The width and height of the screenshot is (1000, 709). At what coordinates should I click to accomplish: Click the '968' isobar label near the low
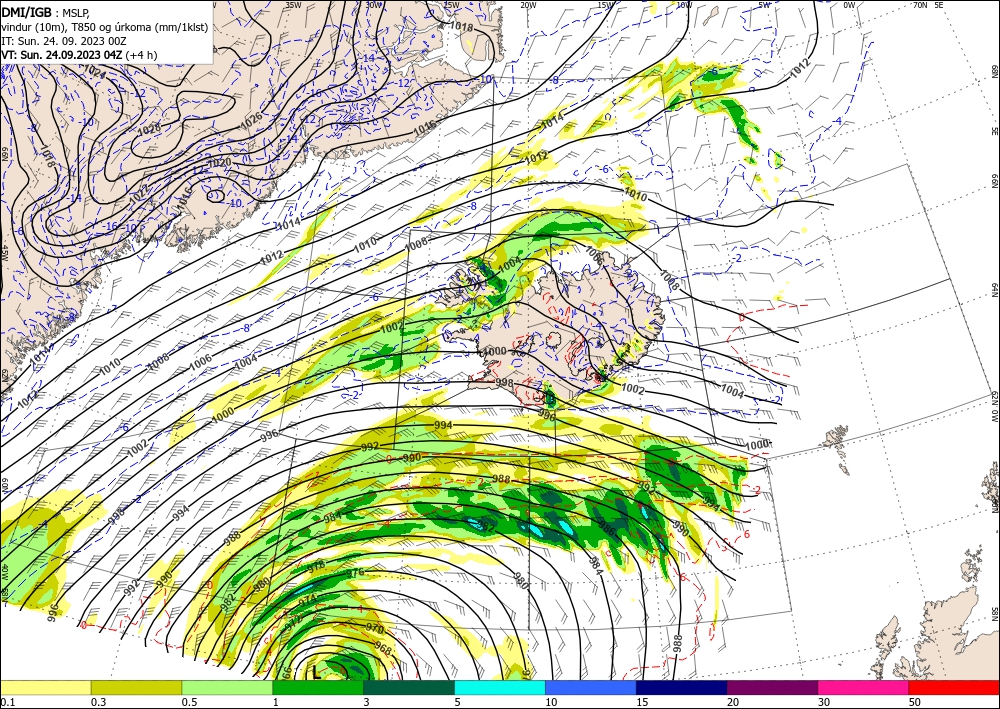click(383, 649)
